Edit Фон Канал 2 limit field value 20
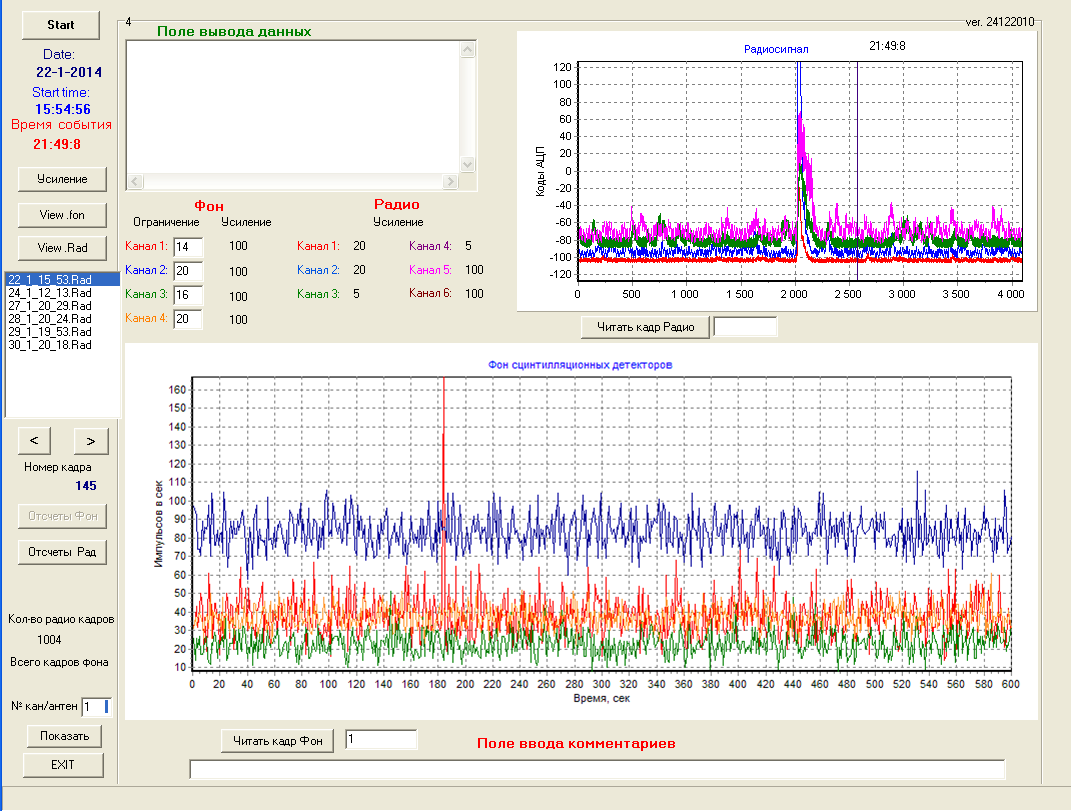The image size is (1071, 811). point(188,271)
